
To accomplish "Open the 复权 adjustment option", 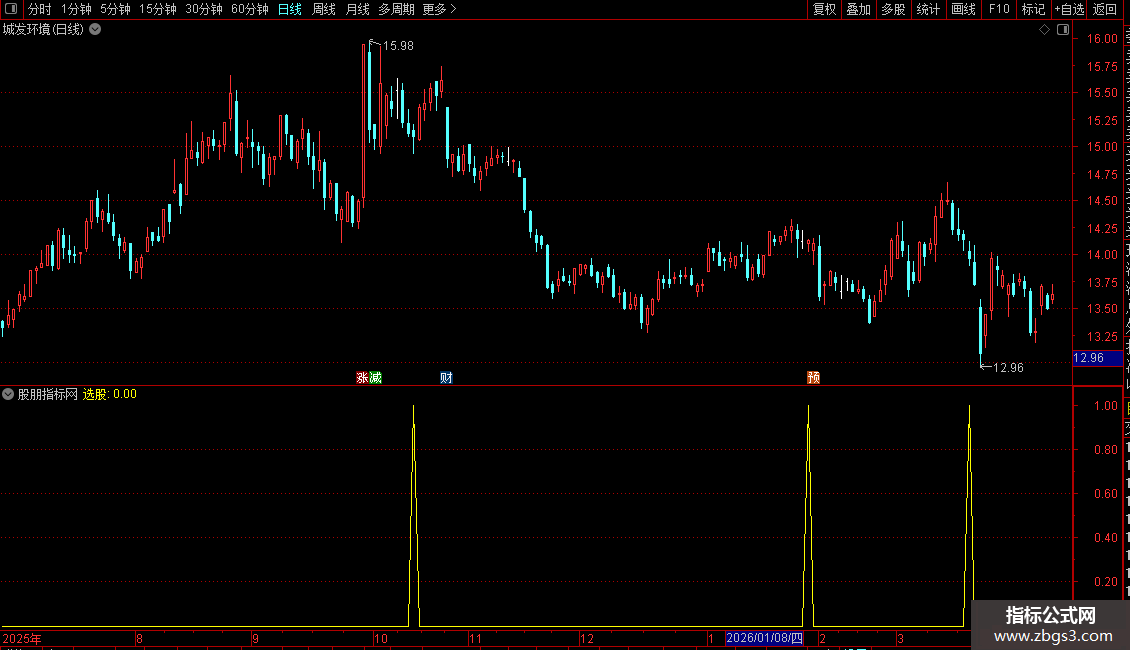I will [x=824, y=9].
